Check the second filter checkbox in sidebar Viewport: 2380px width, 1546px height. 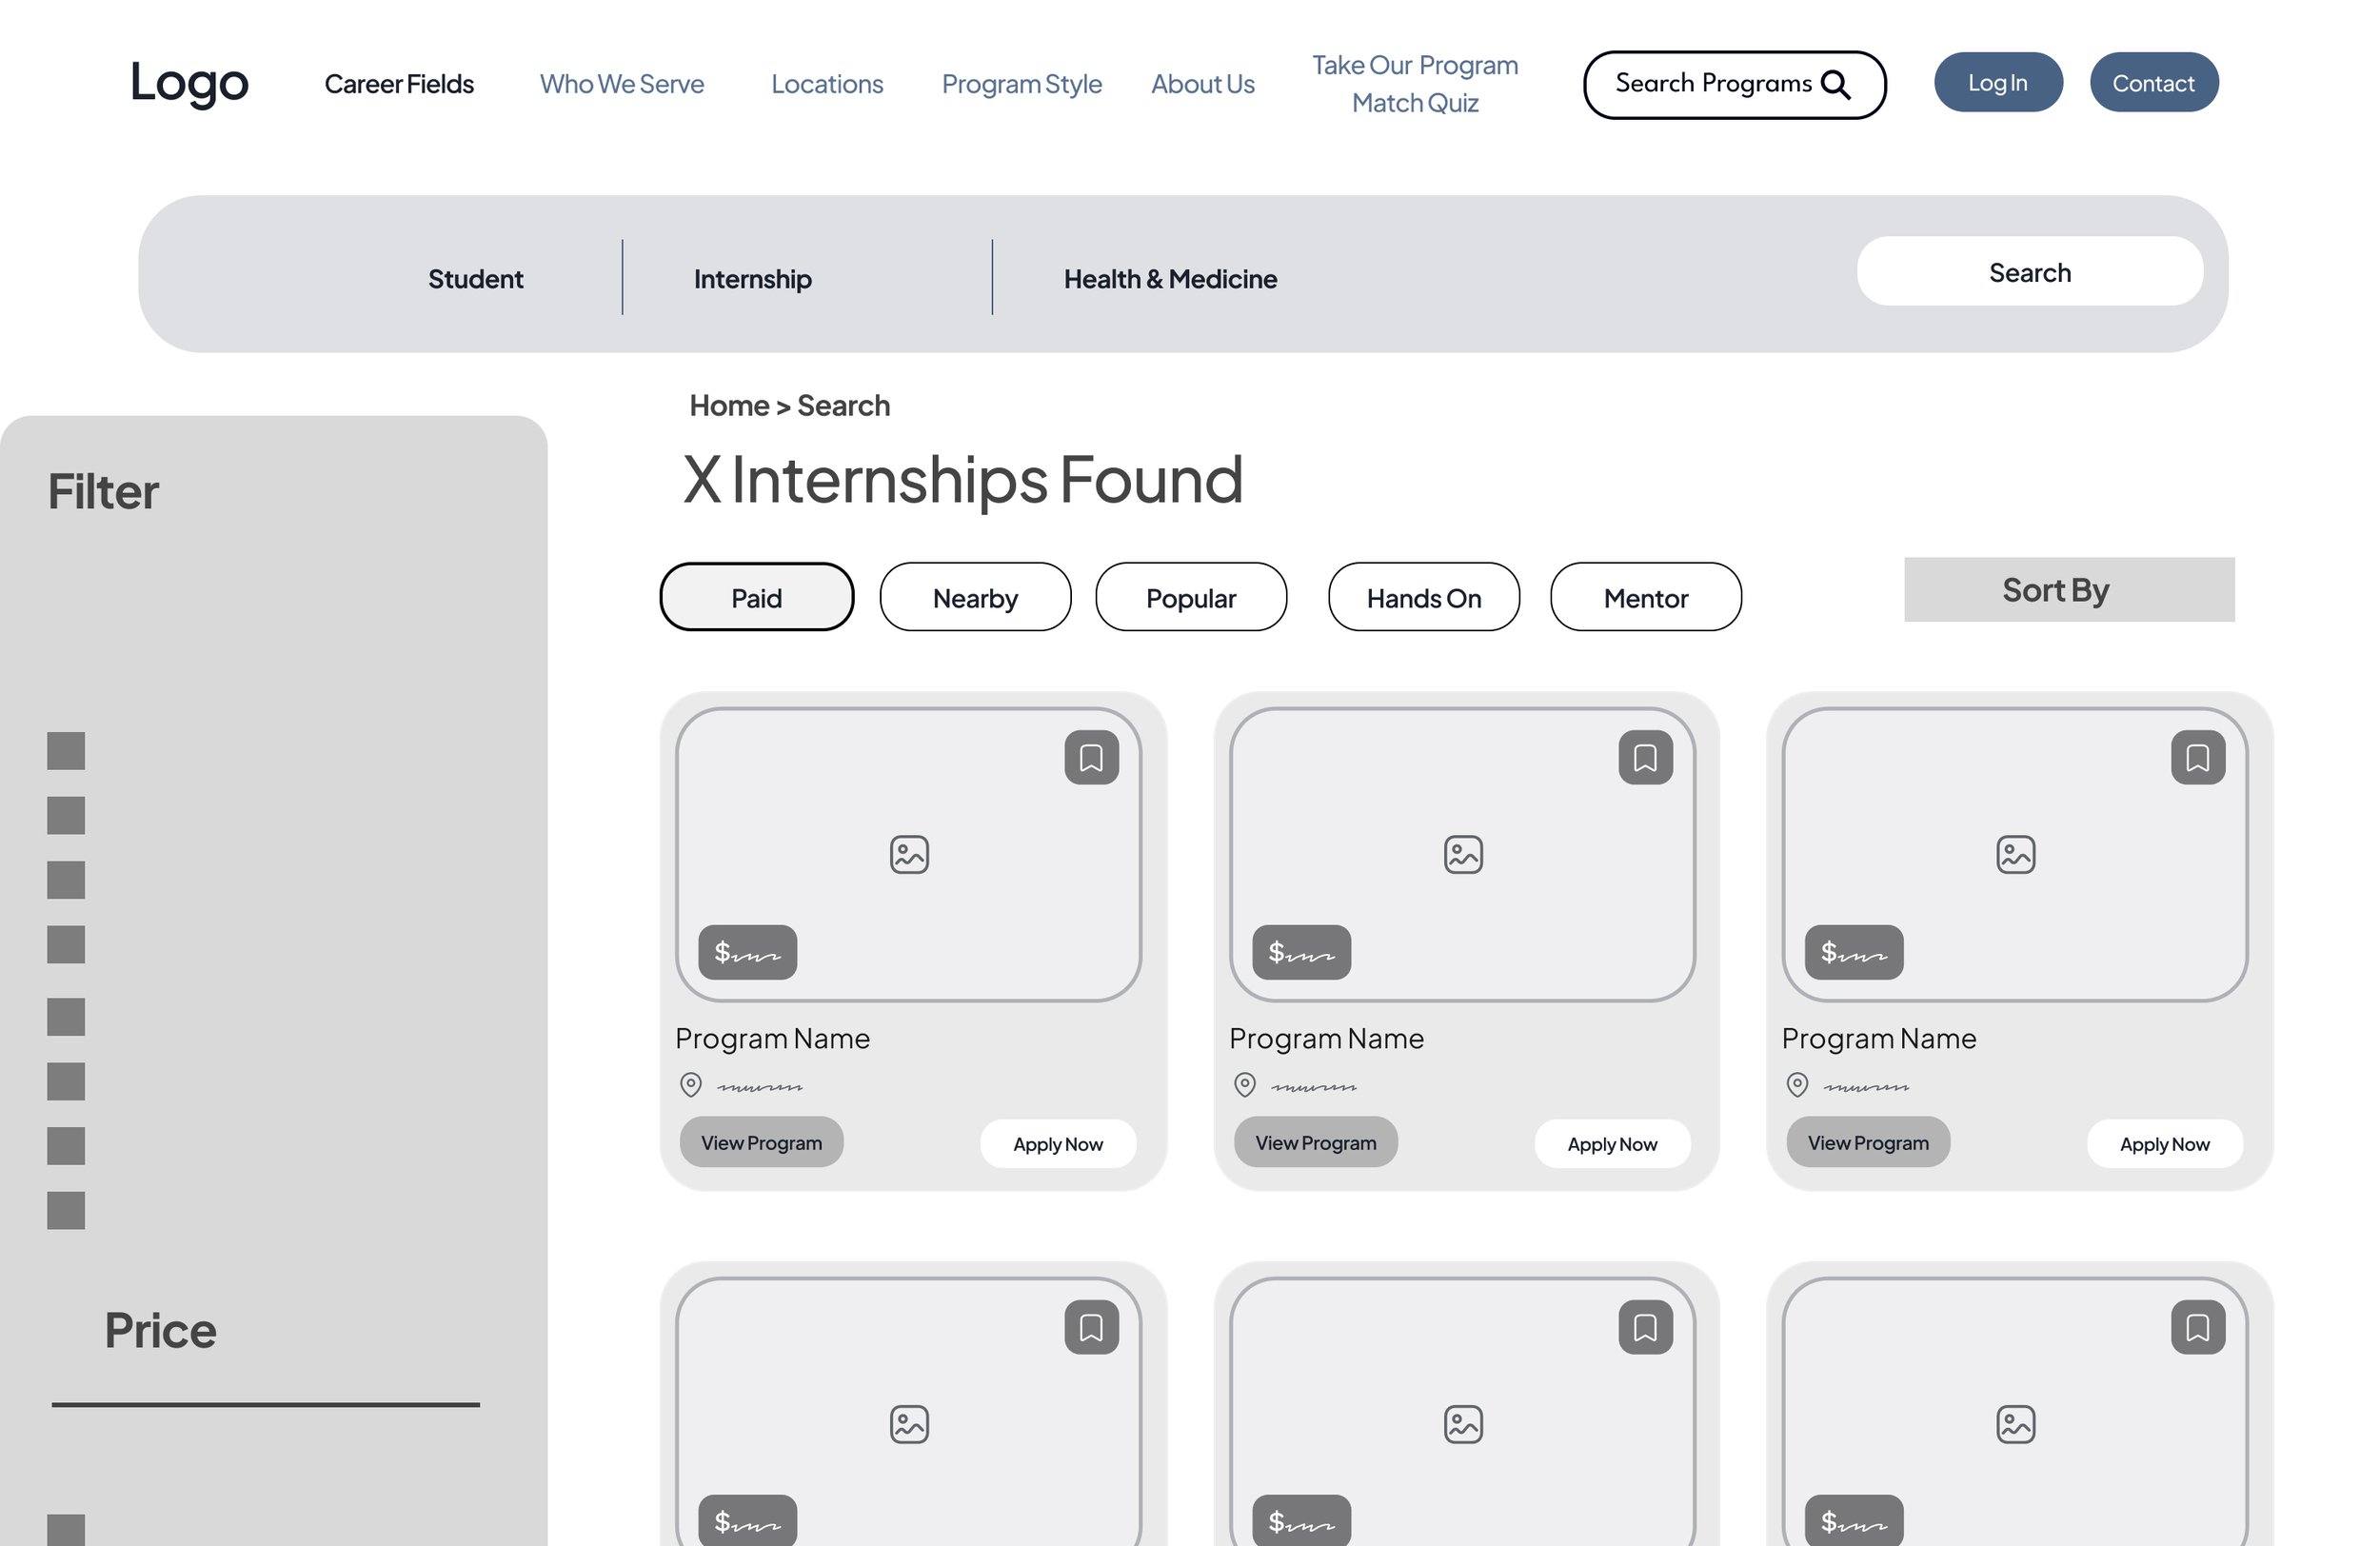66,815
